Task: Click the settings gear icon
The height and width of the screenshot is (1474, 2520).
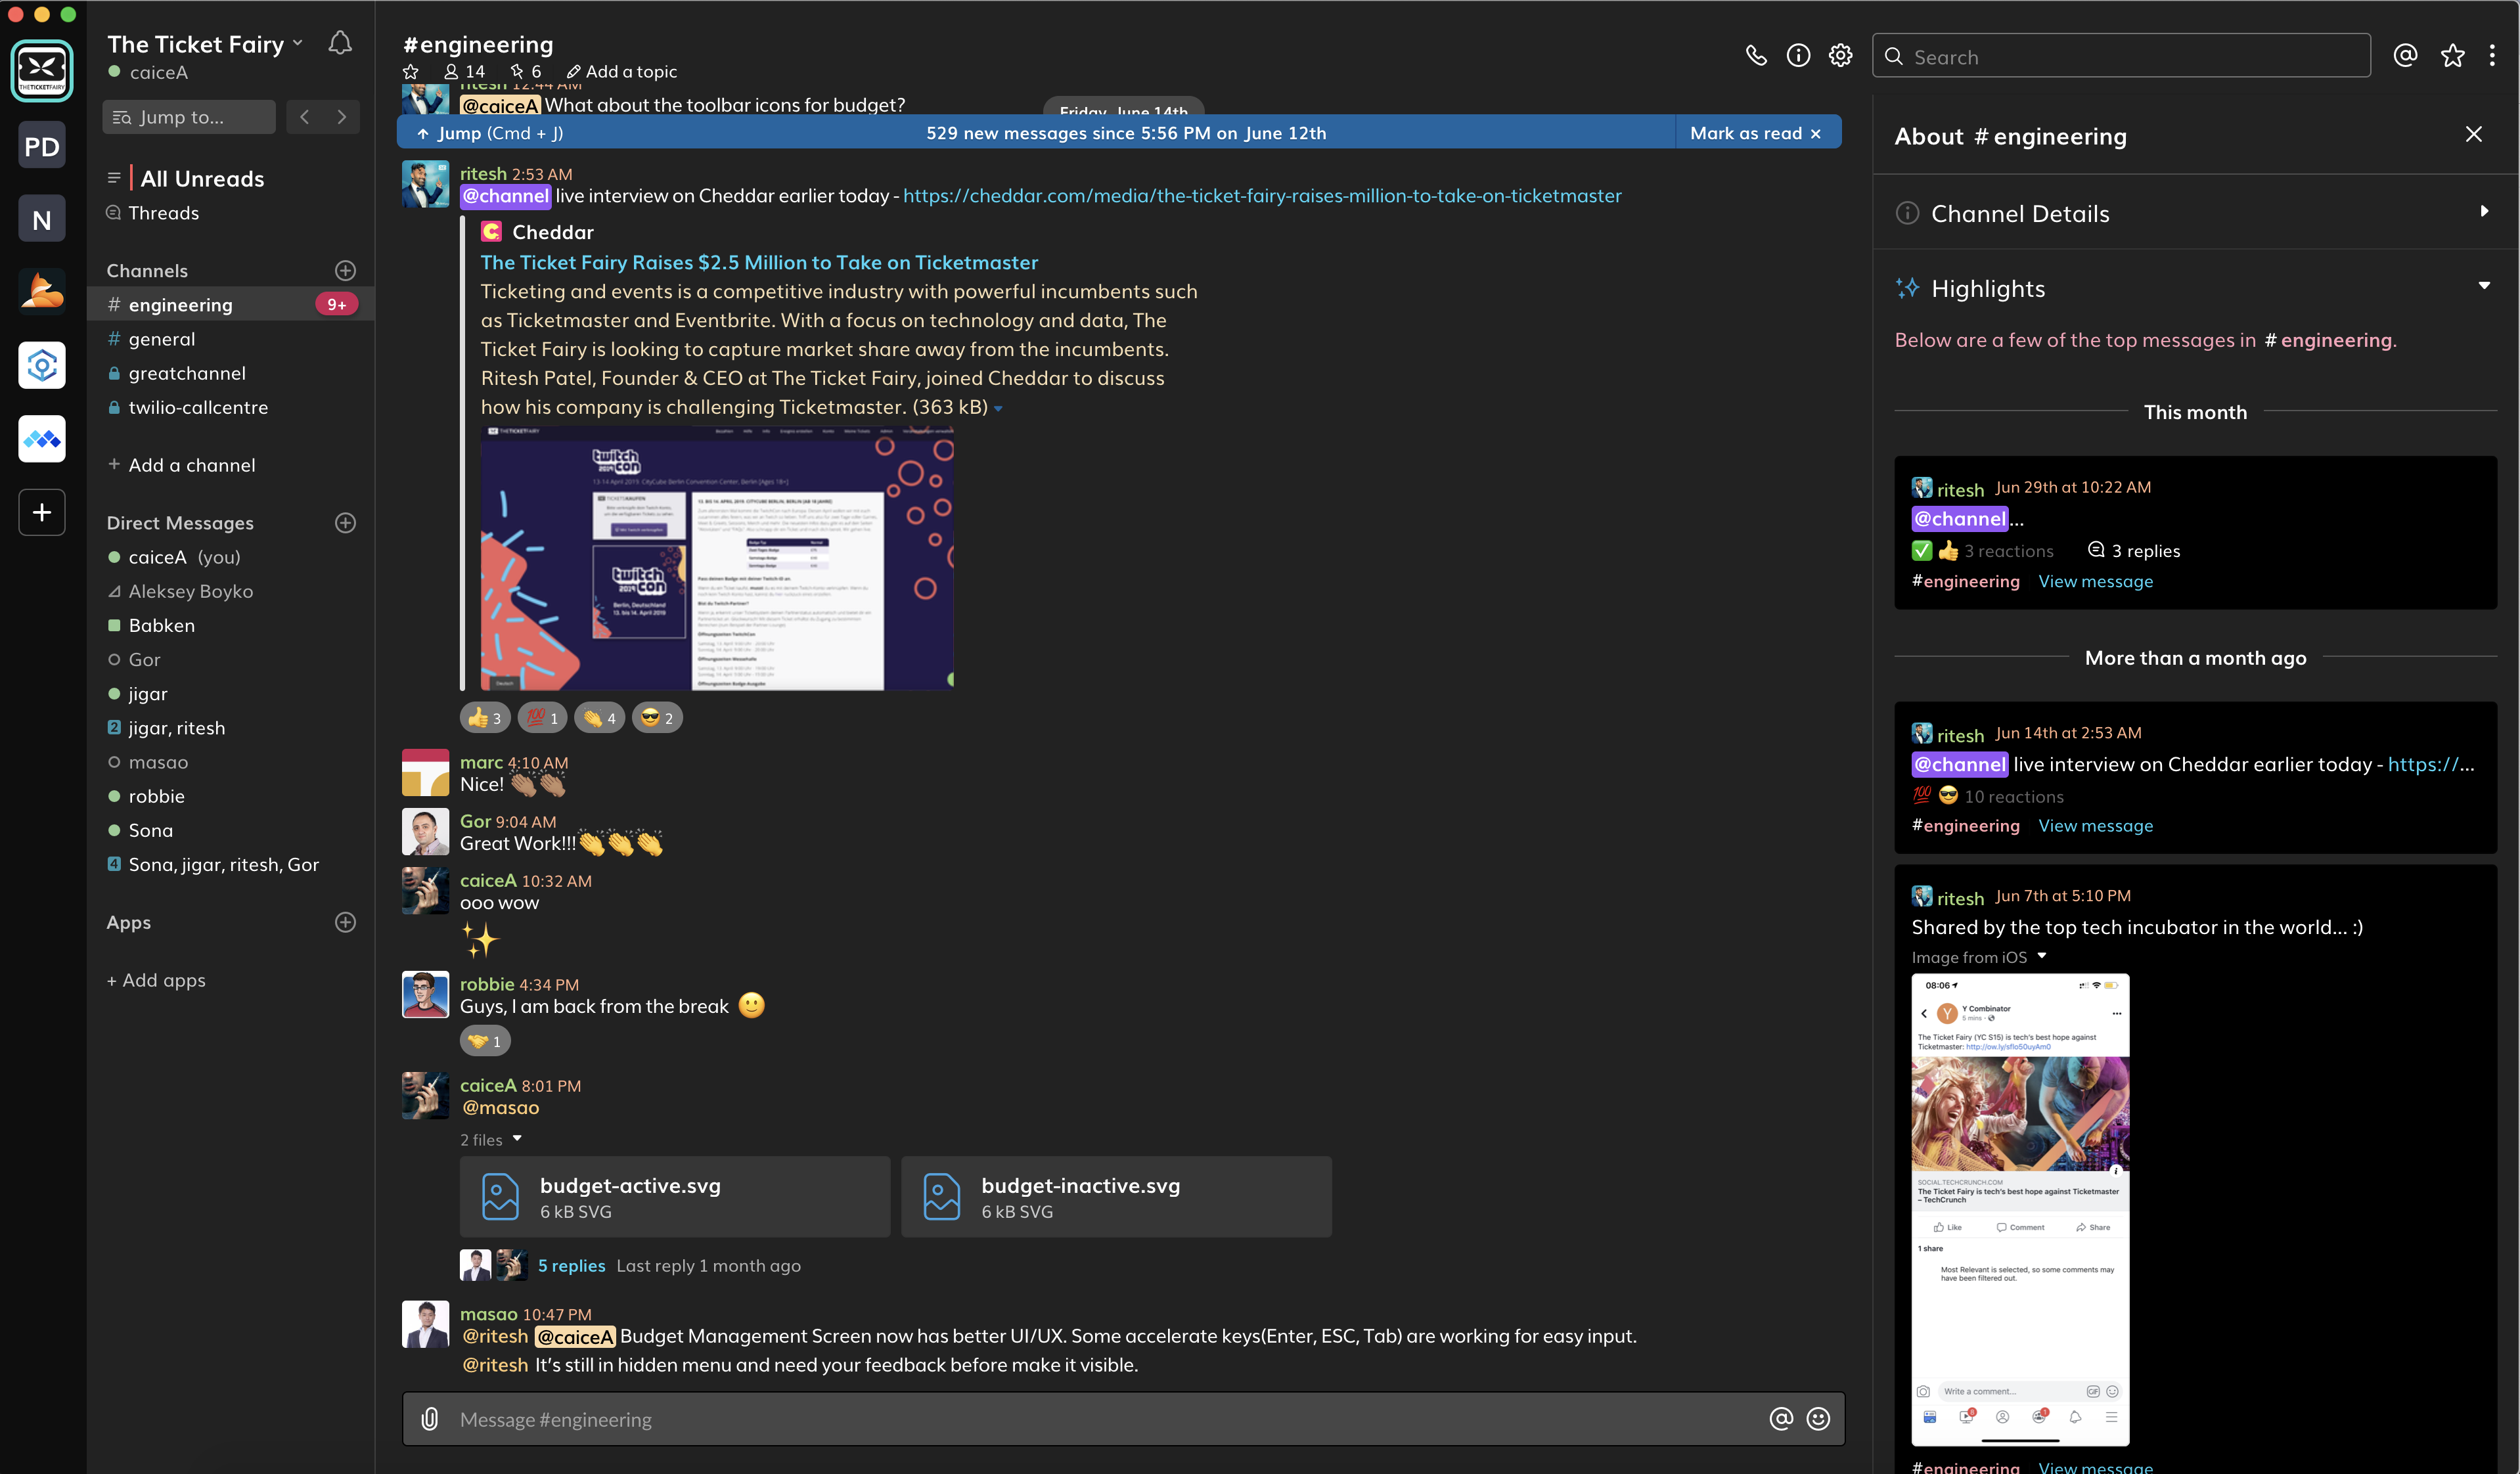Action: coord(1839,55)
